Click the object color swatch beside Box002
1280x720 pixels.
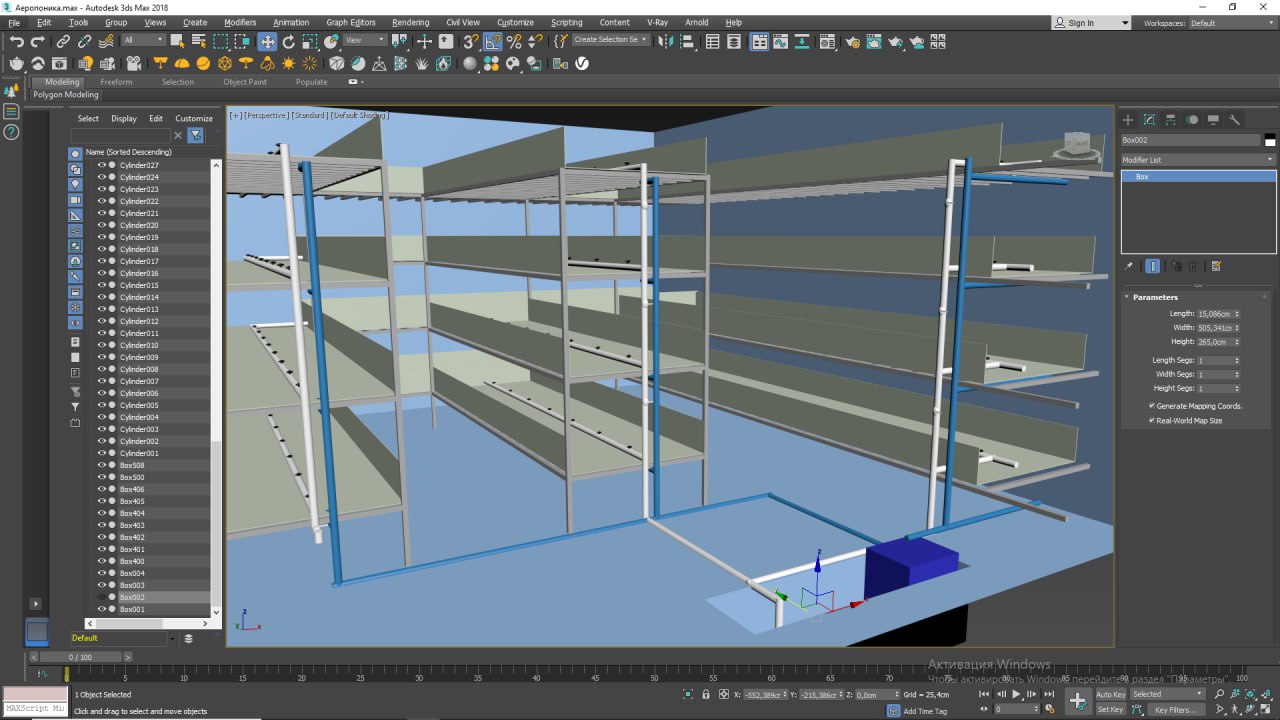[x=1270, y=141]
